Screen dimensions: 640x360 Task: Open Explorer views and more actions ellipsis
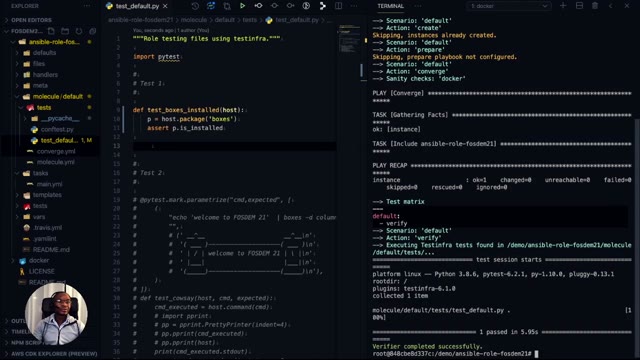[87, 6]
